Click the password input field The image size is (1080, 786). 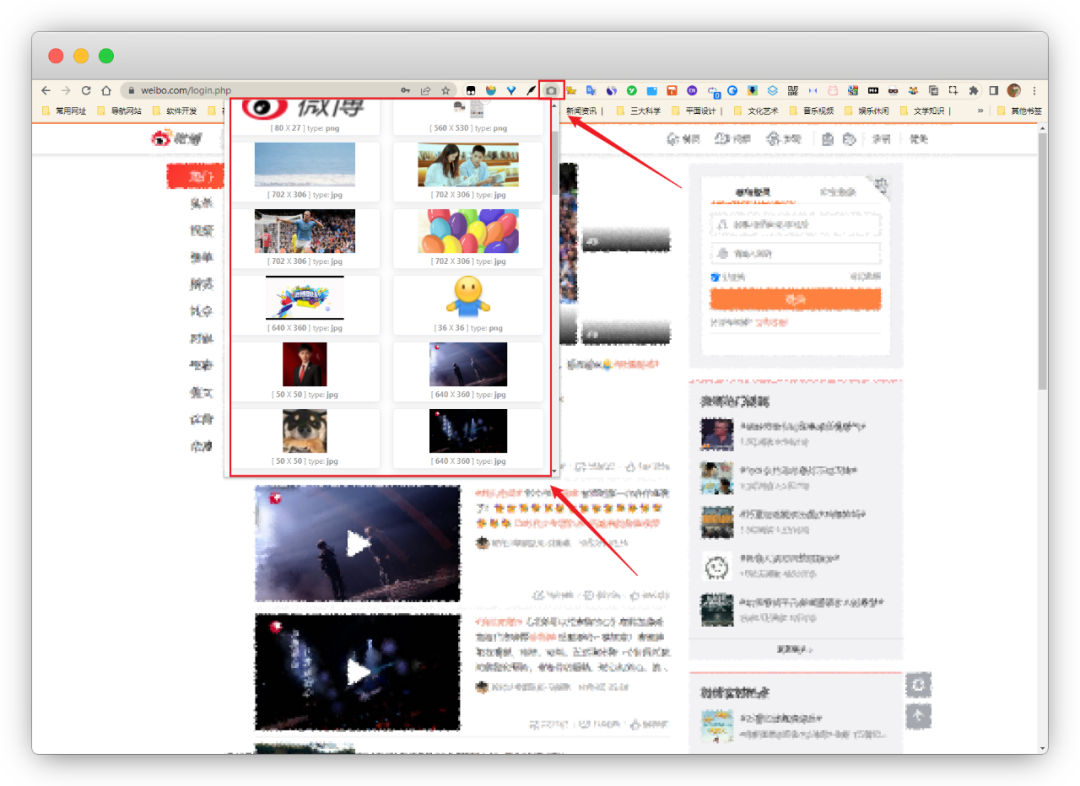(796, 254)
